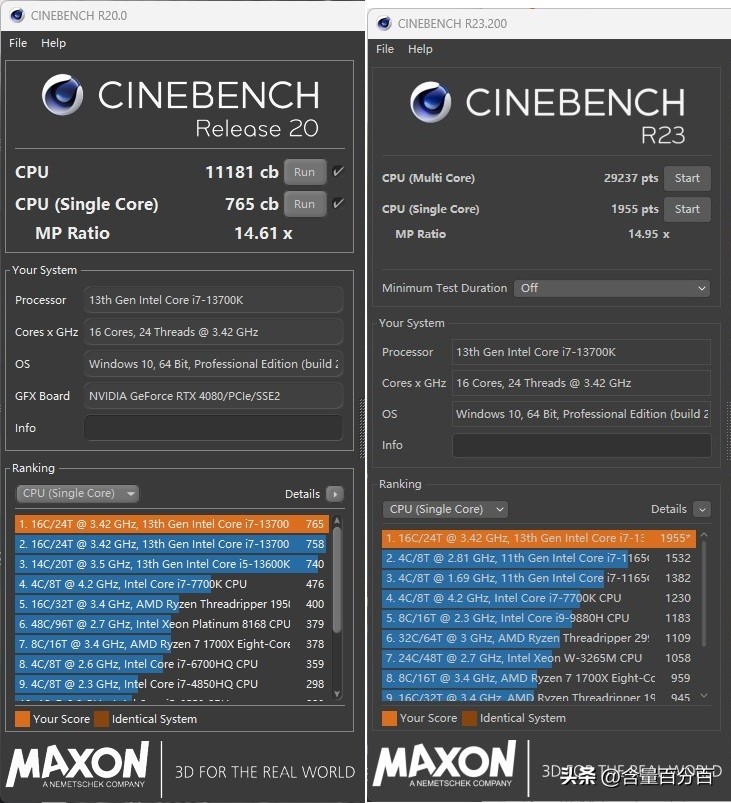Screen dimensions: 731x803
Task: Click the Cinebench R20 sphere logo
Action: [62, 95]
